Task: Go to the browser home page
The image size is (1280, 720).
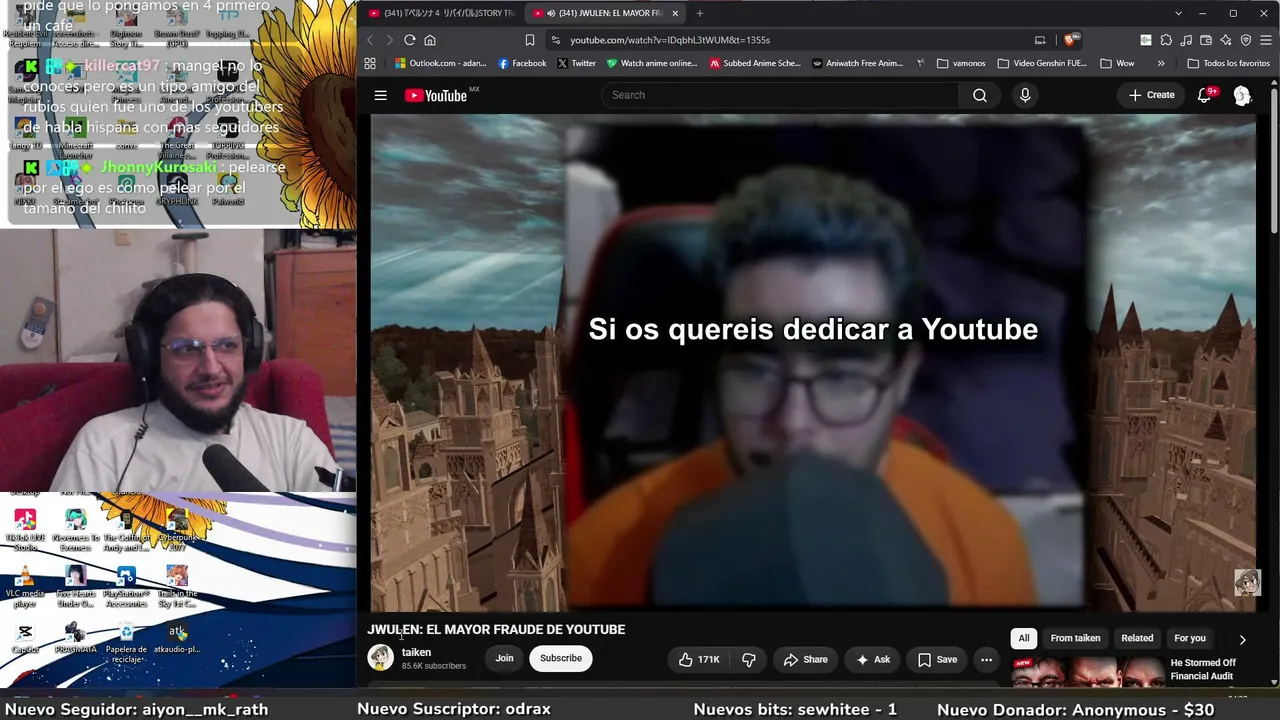Action: (x=430, y=40)
